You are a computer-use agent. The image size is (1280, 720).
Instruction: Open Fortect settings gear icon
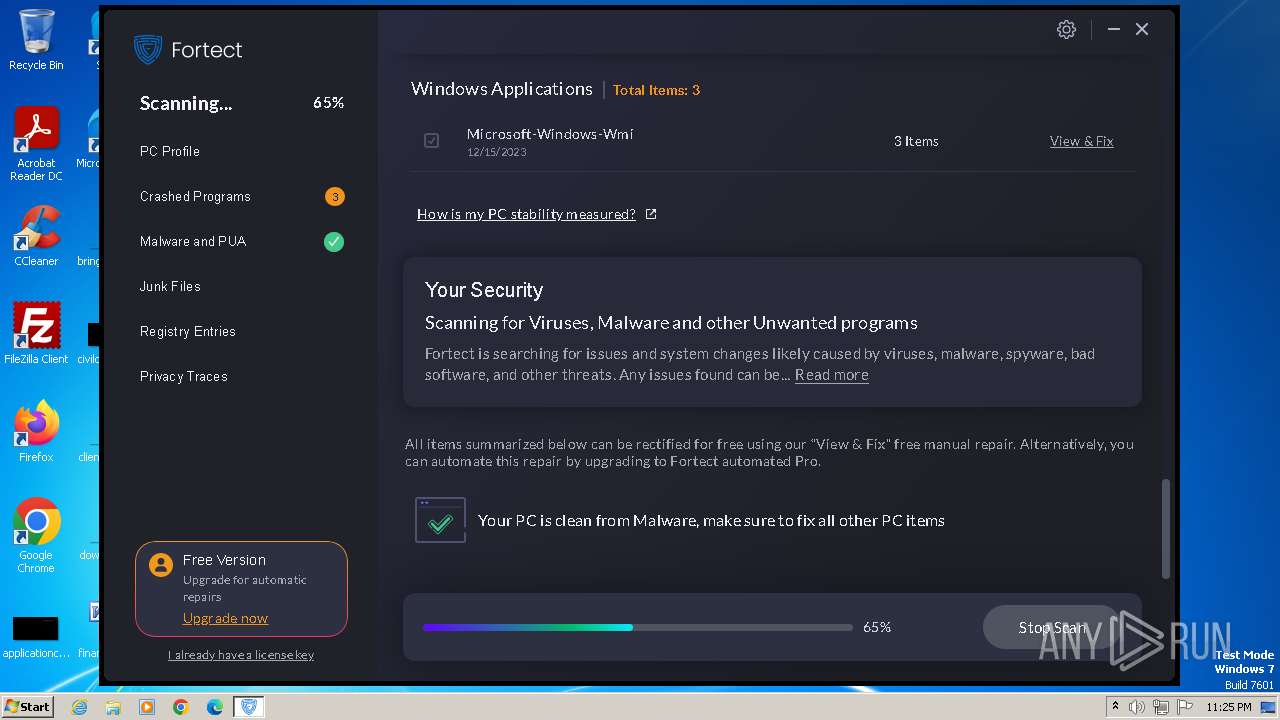point(1066,30)
